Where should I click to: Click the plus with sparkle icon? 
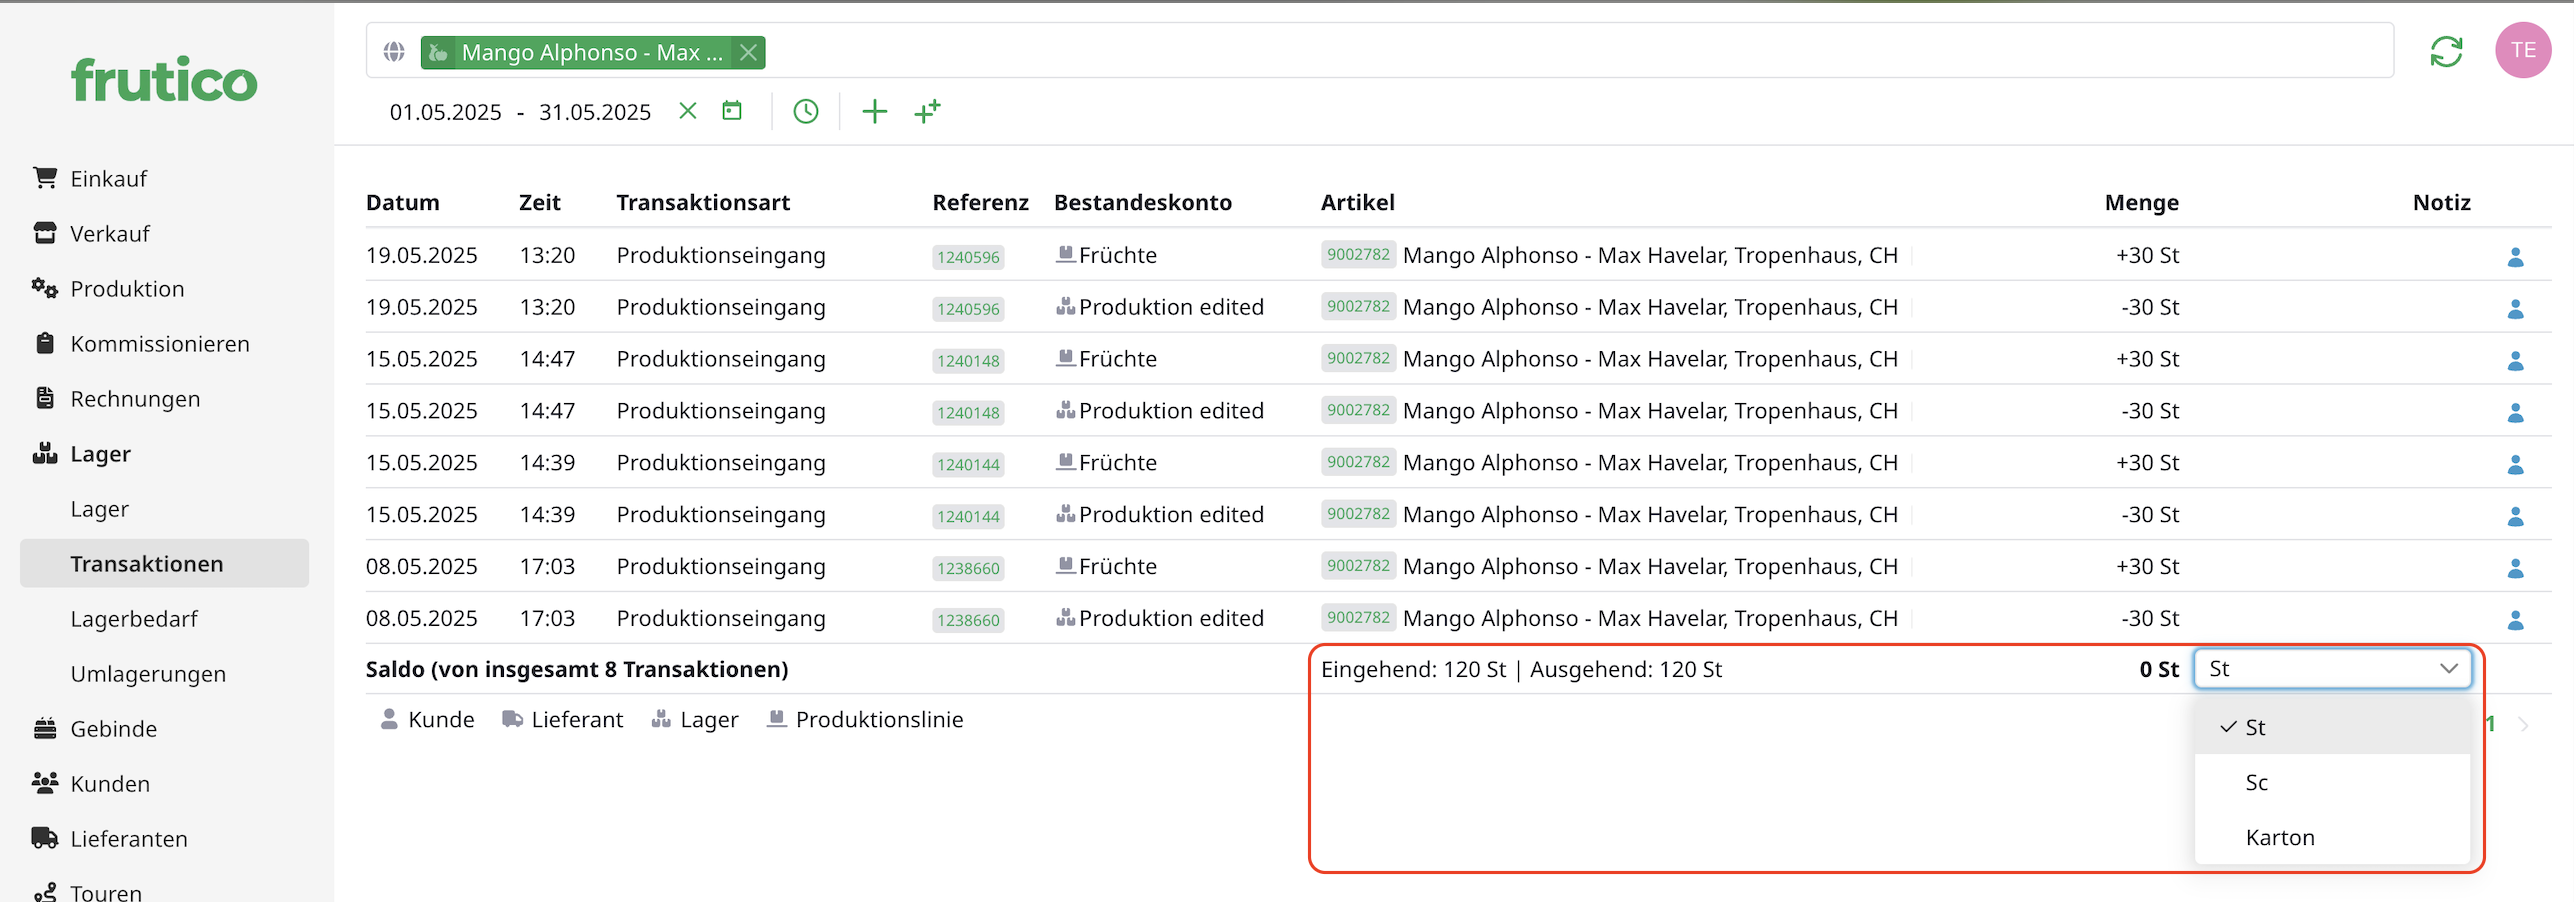point(927,111)
